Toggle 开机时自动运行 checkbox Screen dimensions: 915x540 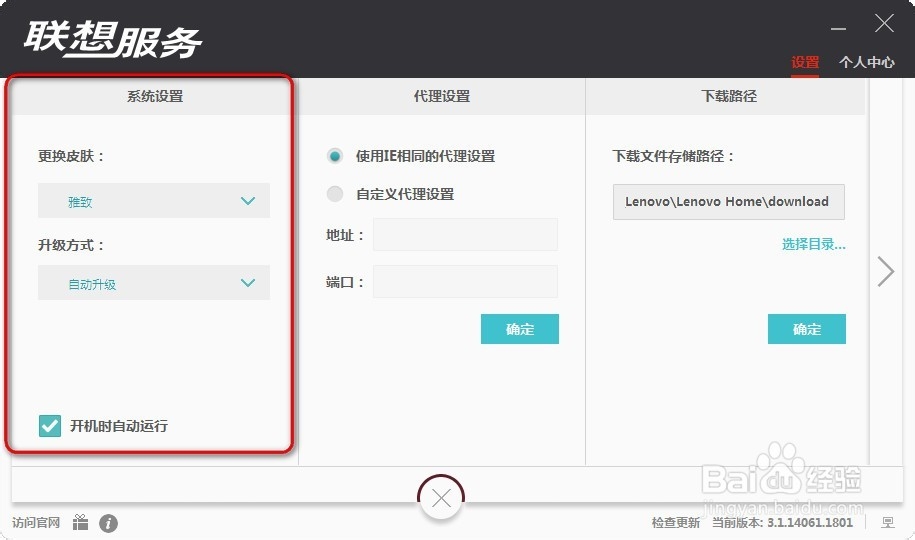(50, 426)
